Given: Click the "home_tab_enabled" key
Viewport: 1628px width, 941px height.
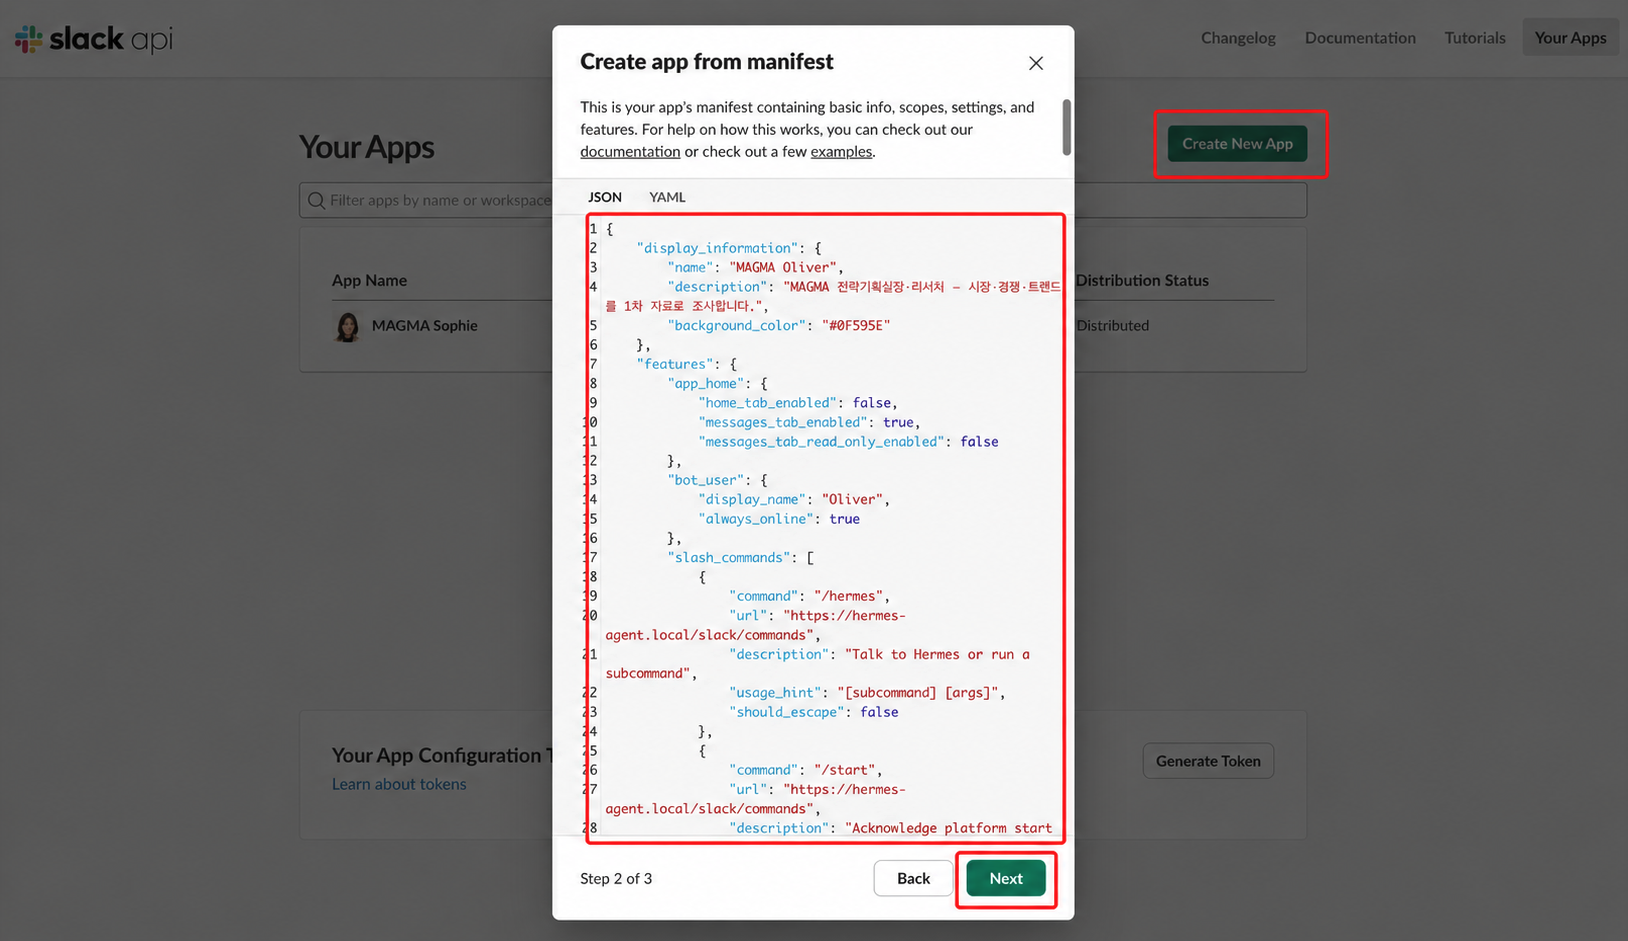Looking at the screenshot, I should click(767, 403).
